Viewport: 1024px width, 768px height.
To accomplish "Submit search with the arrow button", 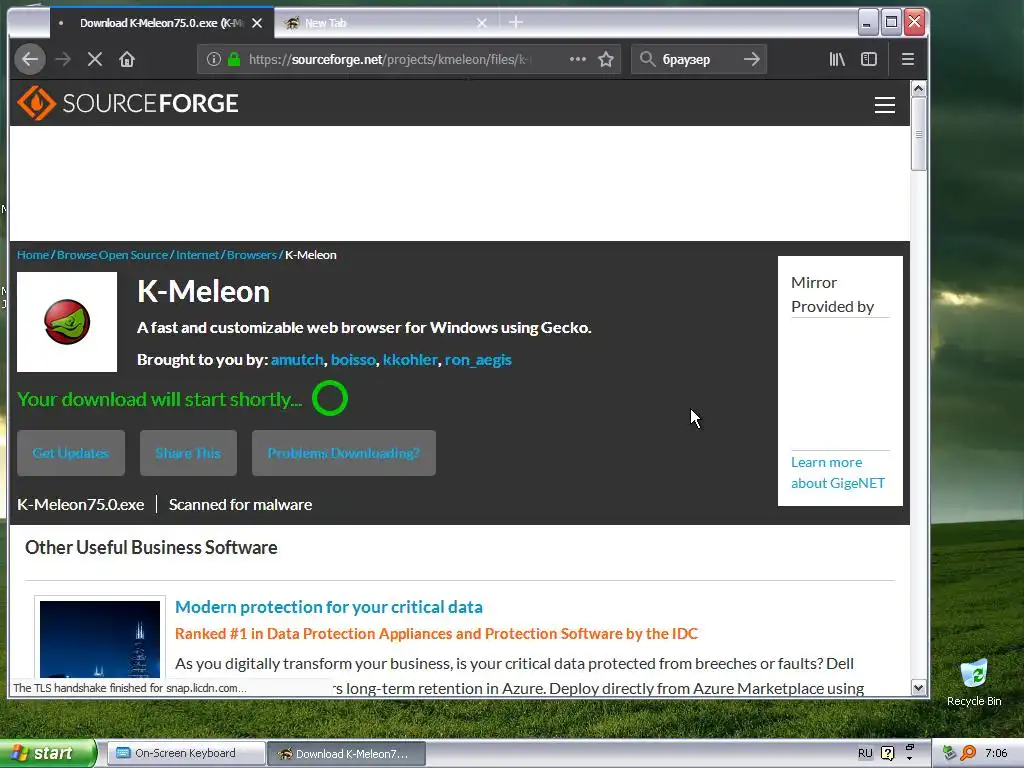I will point(752,59).
